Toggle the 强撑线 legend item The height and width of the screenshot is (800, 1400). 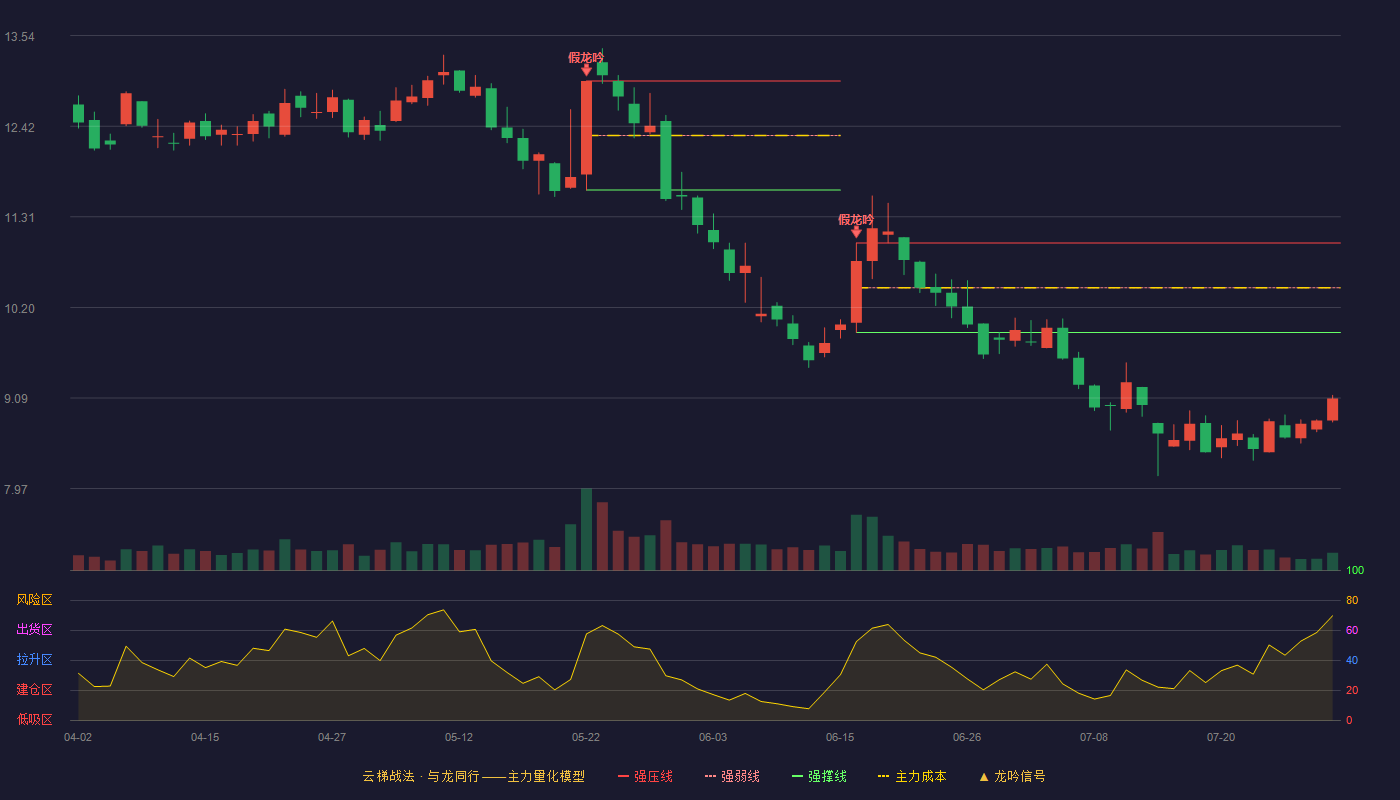coord(819,776)
